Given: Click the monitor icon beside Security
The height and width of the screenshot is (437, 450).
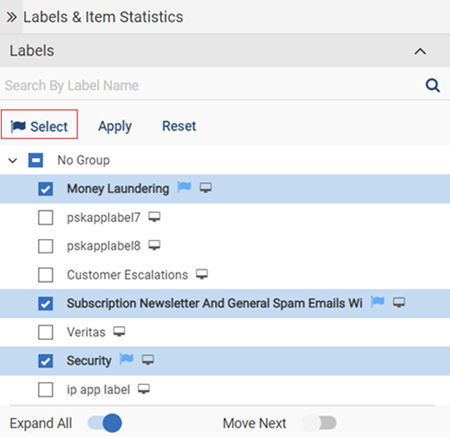Looking at the screenshot, I should click(148, 360).
